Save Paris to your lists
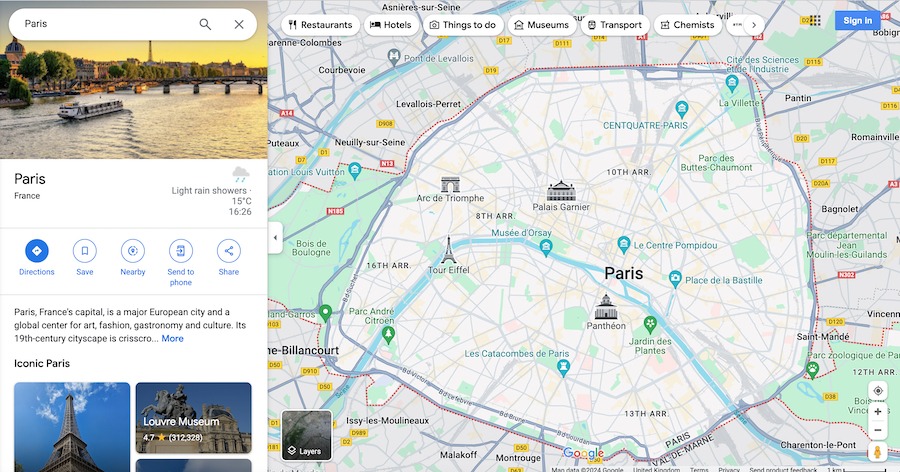Image resolution: width=900 pixels, height=472 pixels. coord(84,258)
